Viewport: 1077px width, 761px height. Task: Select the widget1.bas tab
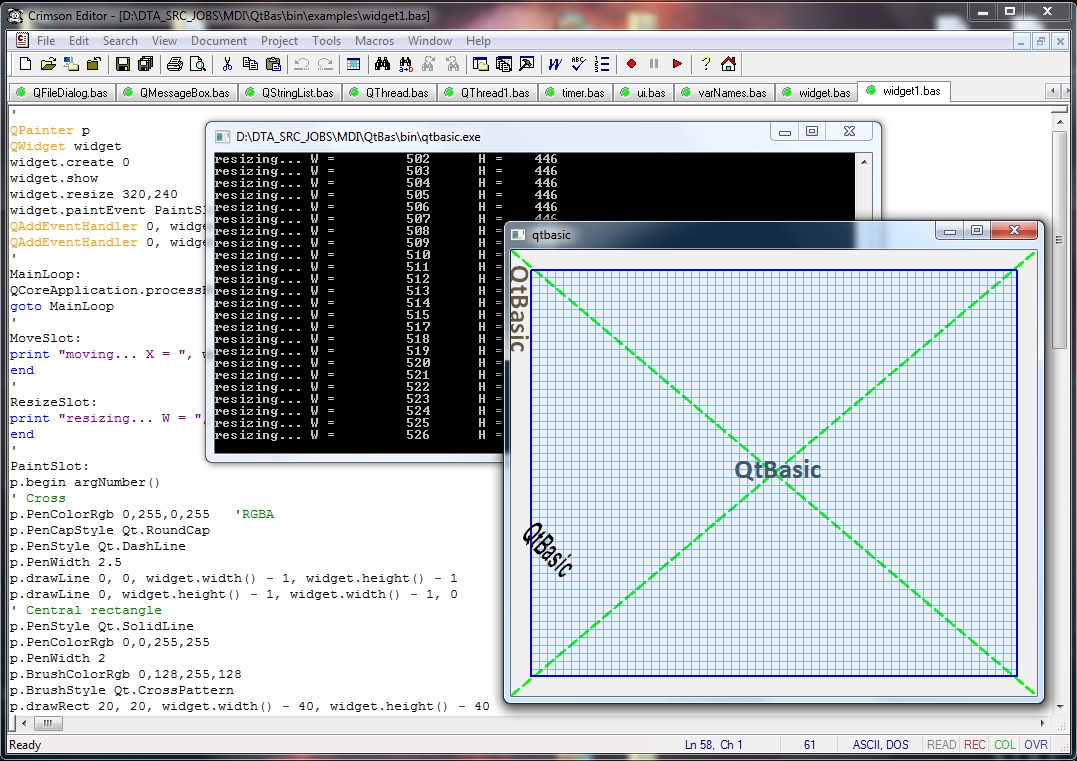[904, 91]
